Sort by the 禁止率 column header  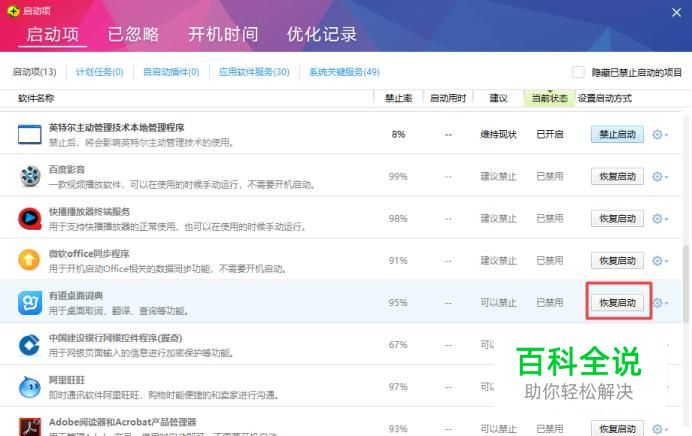coord(399,98)
